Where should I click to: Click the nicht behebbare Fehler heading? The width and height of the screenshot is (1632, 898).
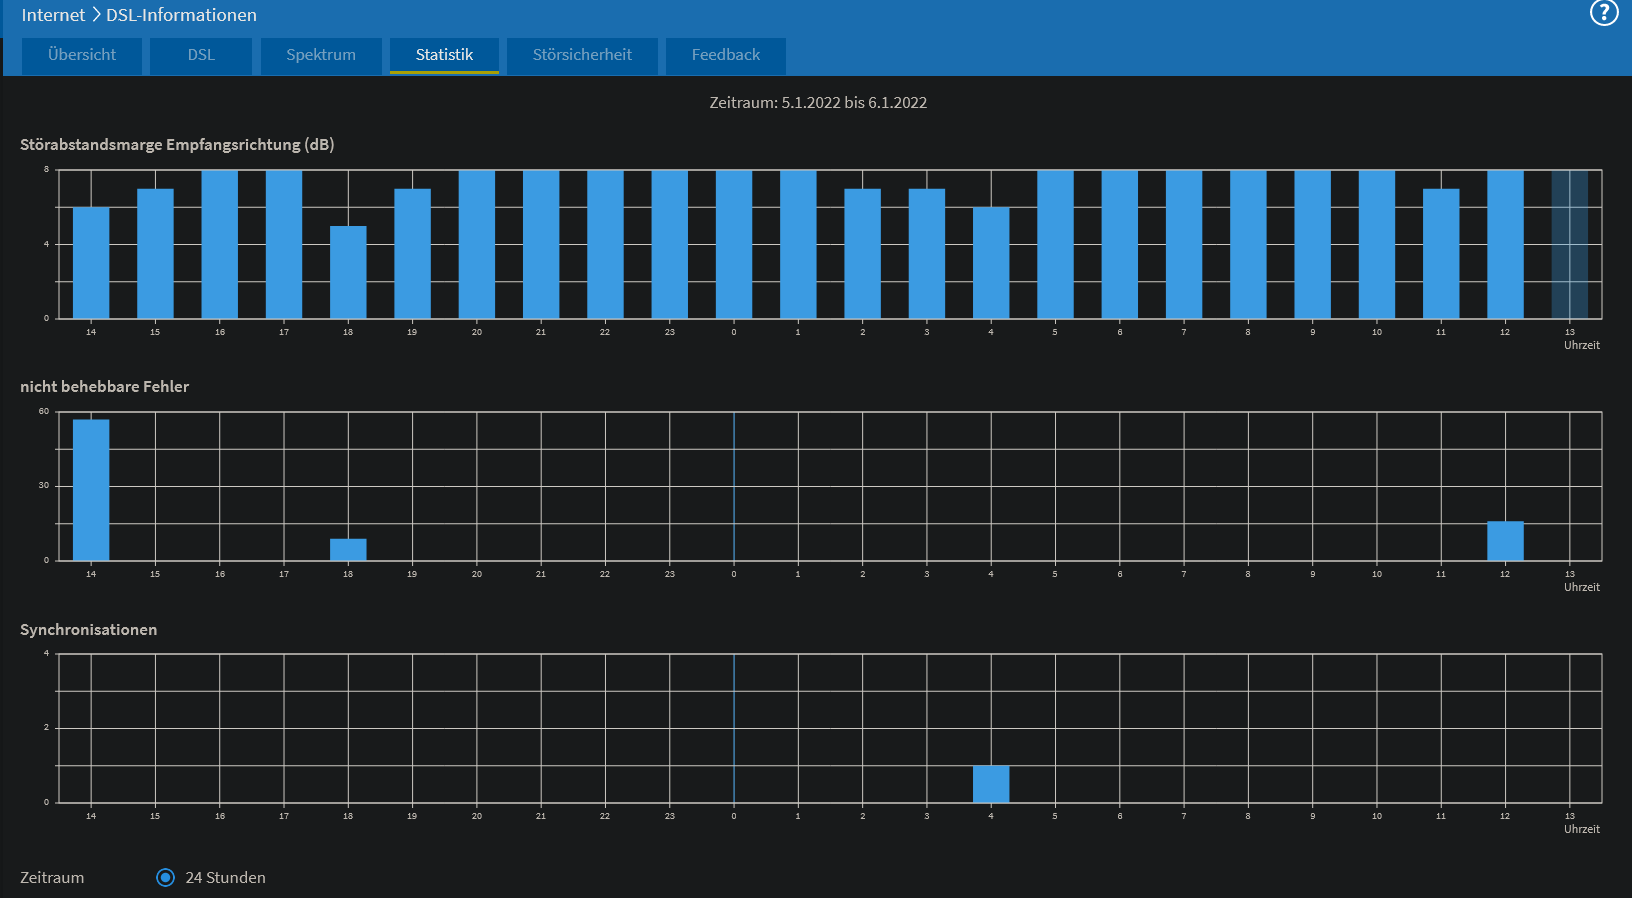pyautogui.click(x=104, y=387)
